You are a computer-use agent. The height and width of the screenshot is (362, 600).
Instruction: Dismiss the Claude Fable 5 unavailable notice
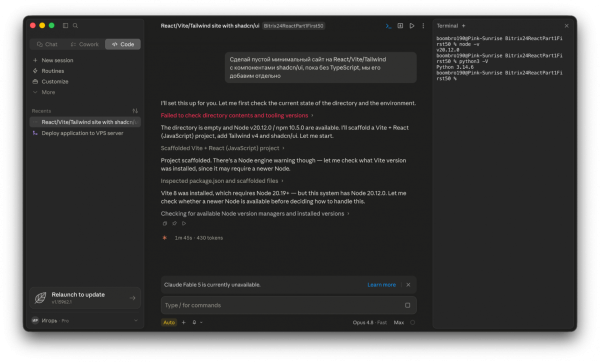point(408,285)
